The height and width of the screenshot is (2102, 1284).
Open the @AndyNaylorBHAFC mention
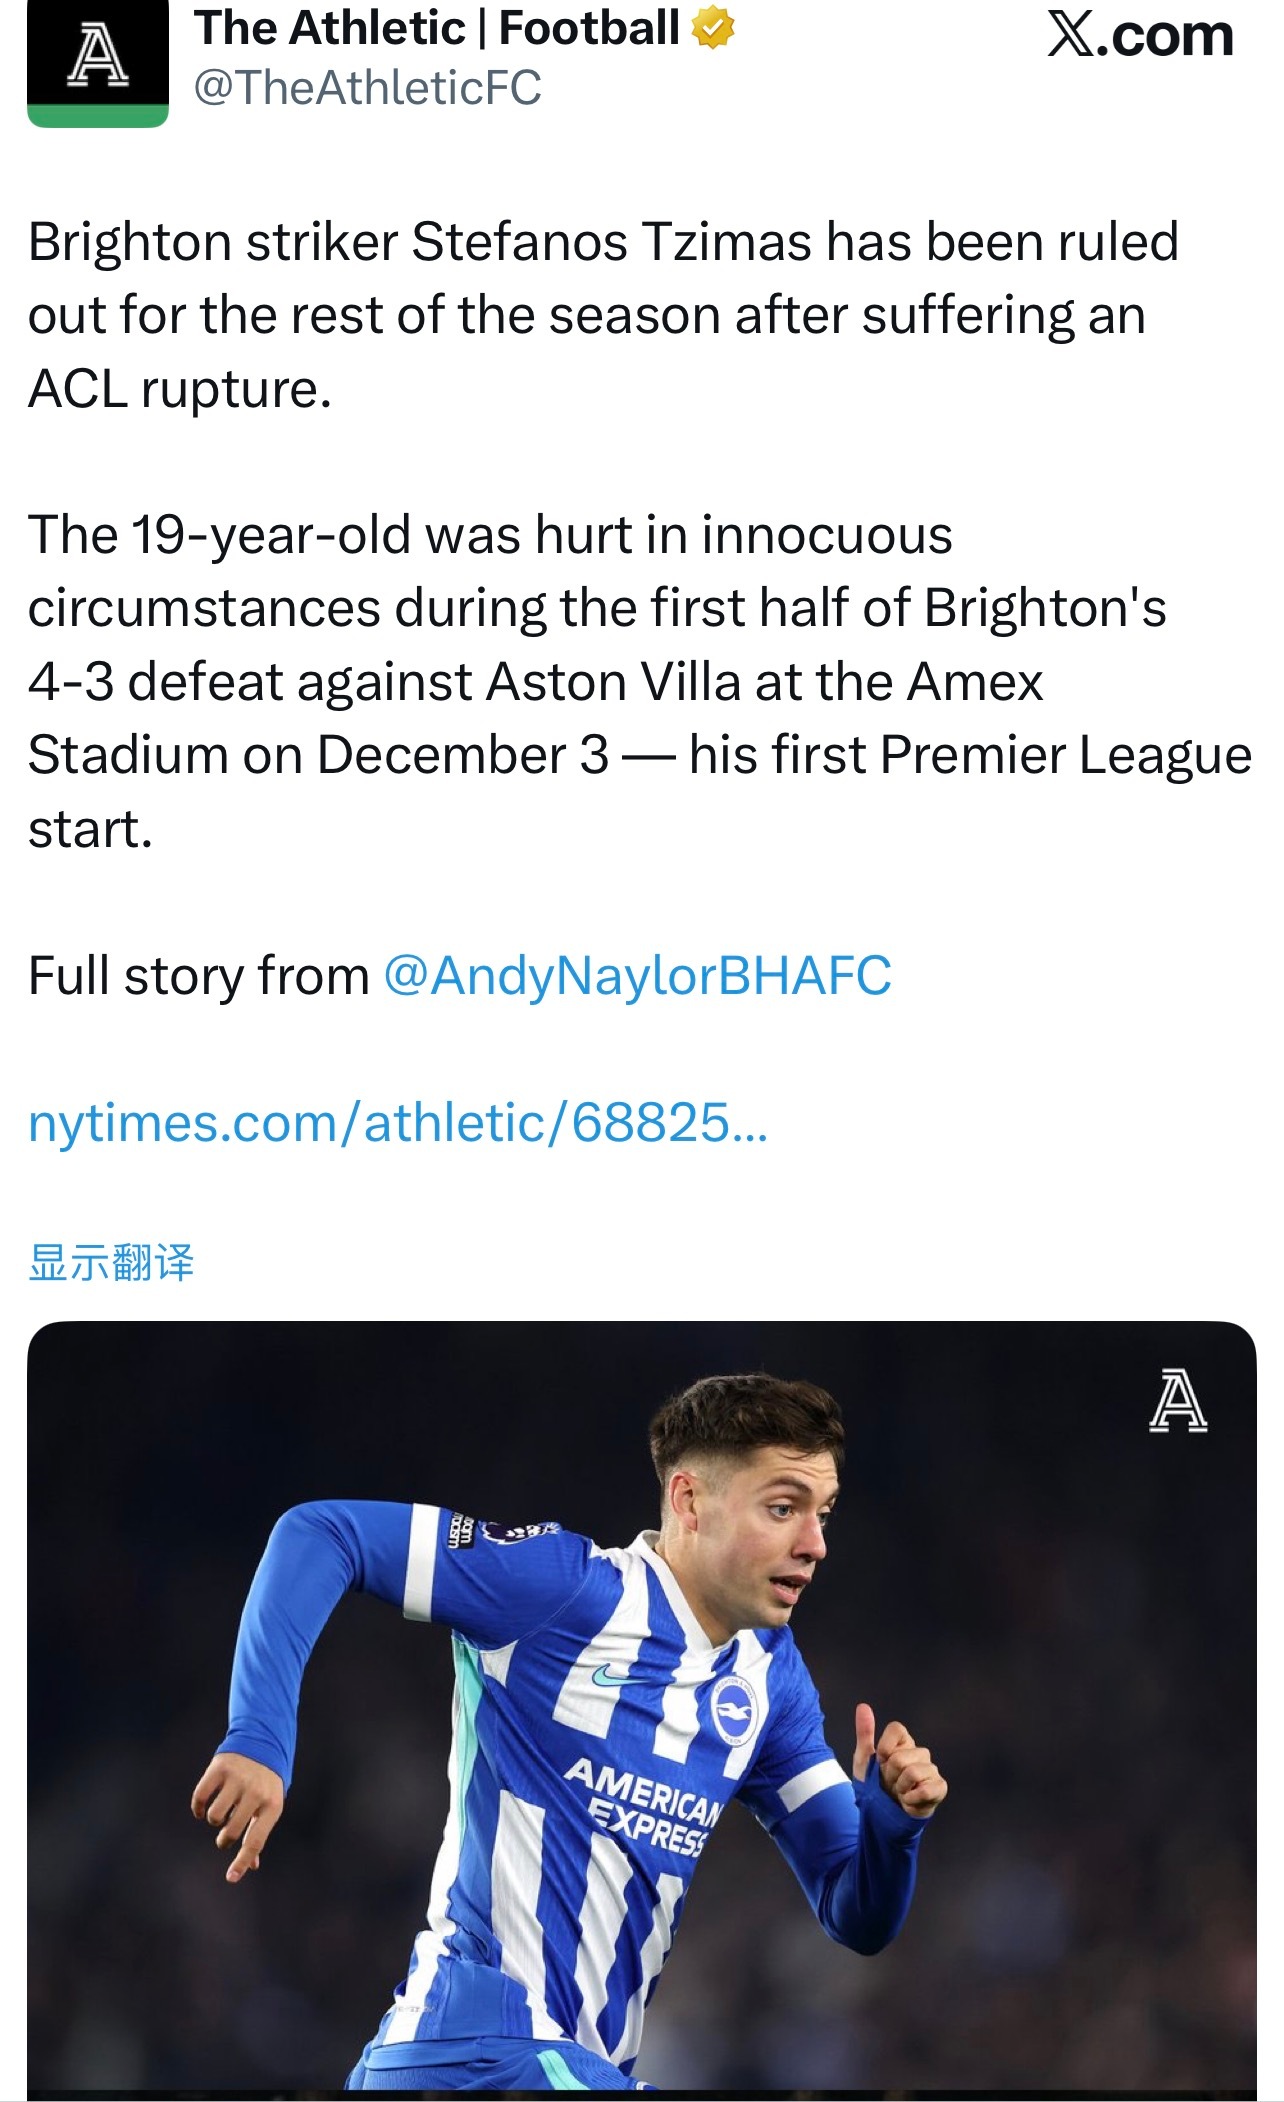click(637, 976)
